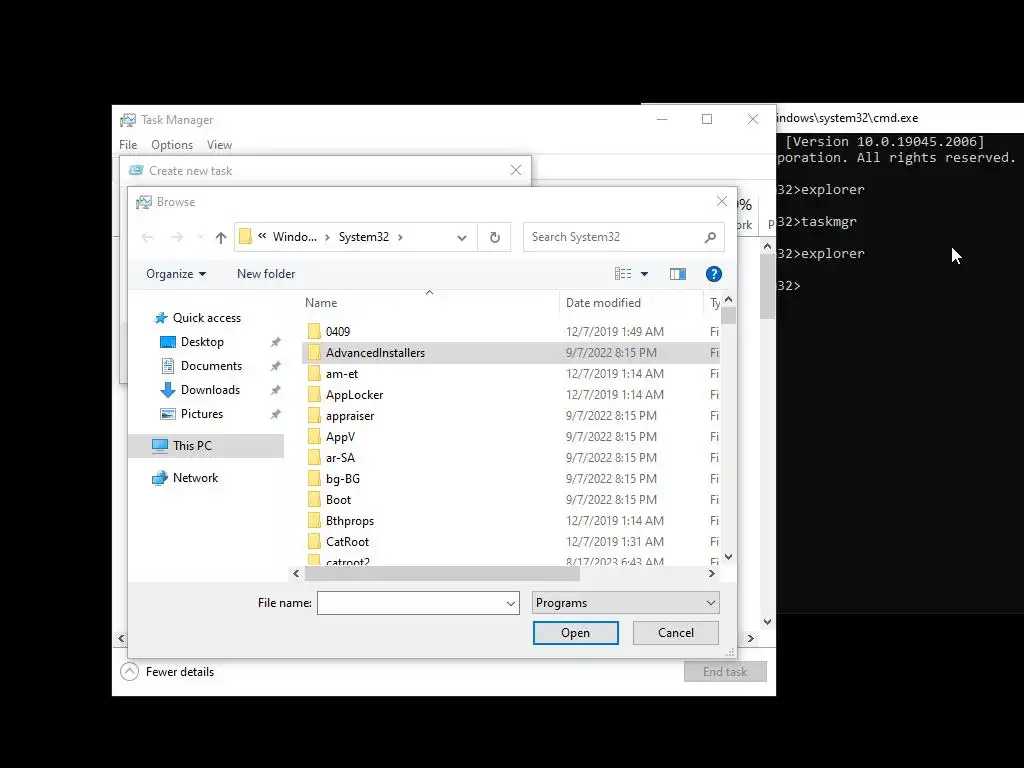1024x768 pixels.
Task: Click the file list scroll down arrow
Action: [x=729, y=557]
